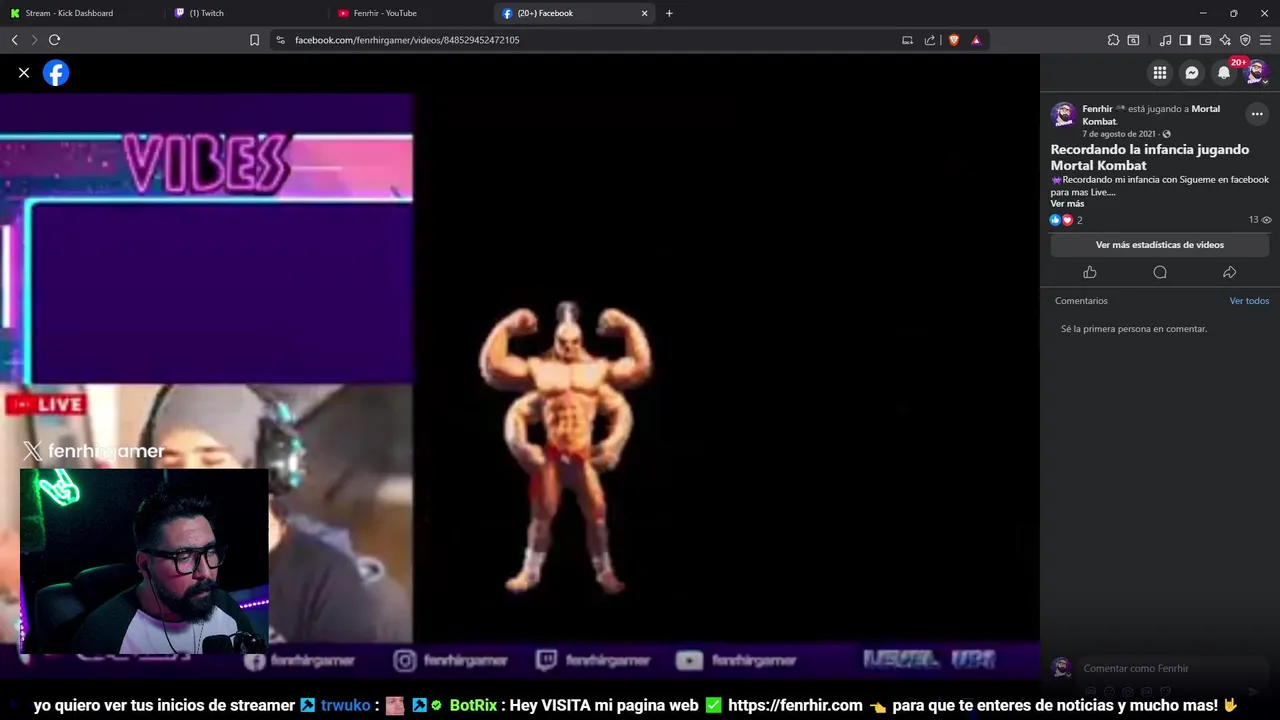Click the tab search window icon
The image size is (1280, 720).
1133,40
